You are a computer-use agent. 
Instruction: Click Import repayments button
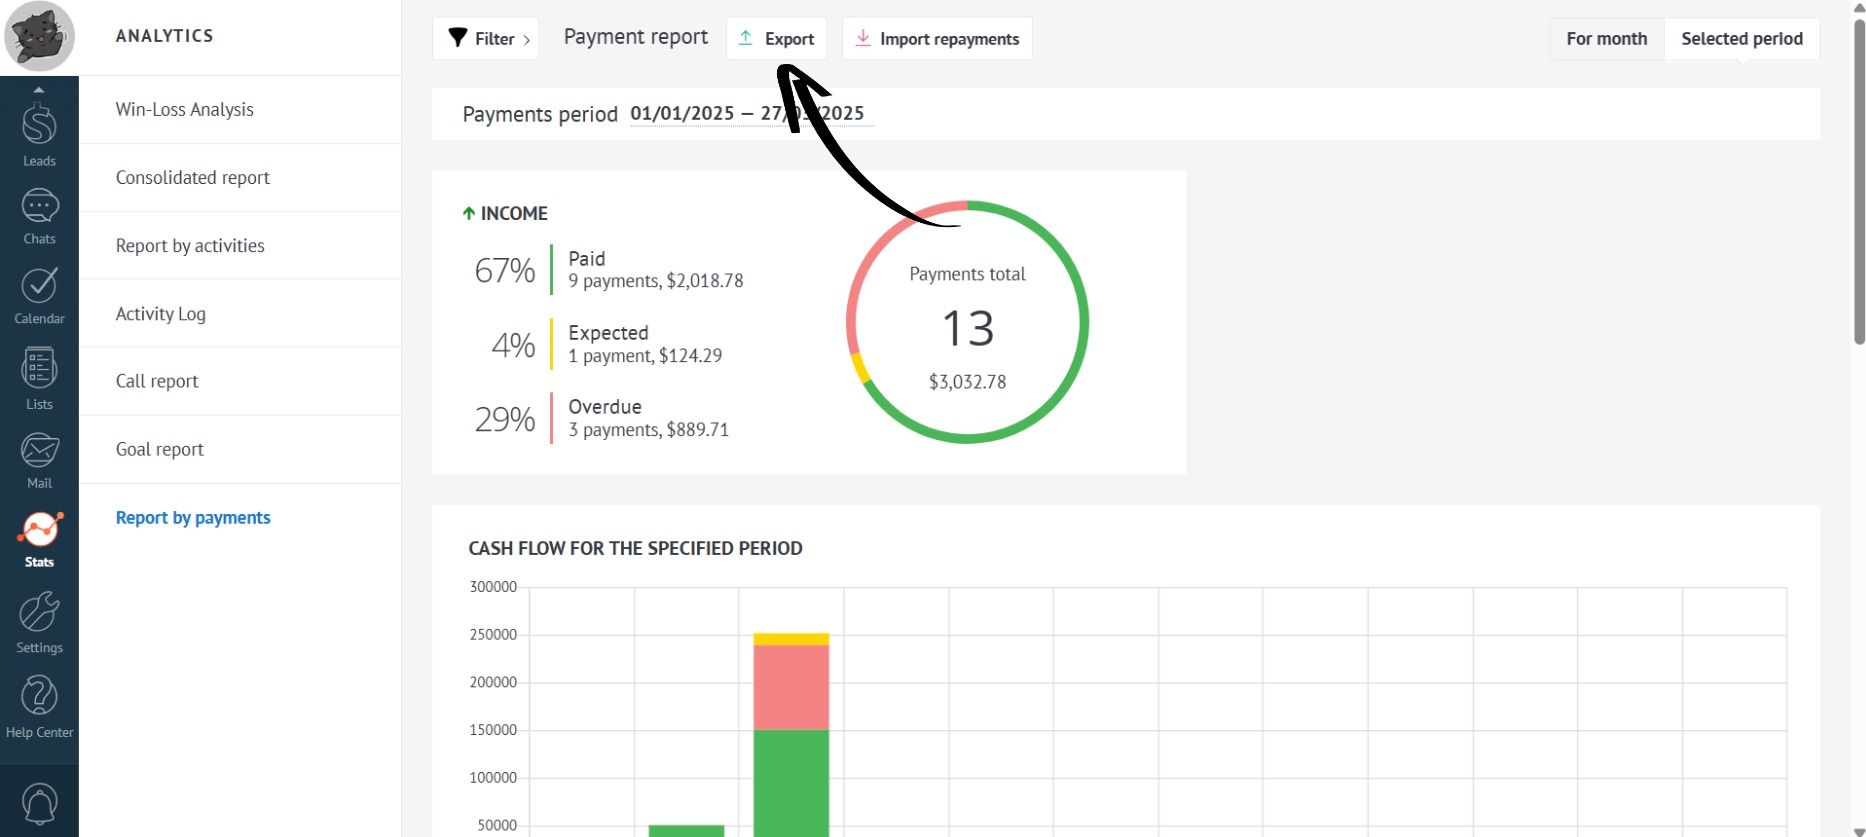(x=937, y=39)
